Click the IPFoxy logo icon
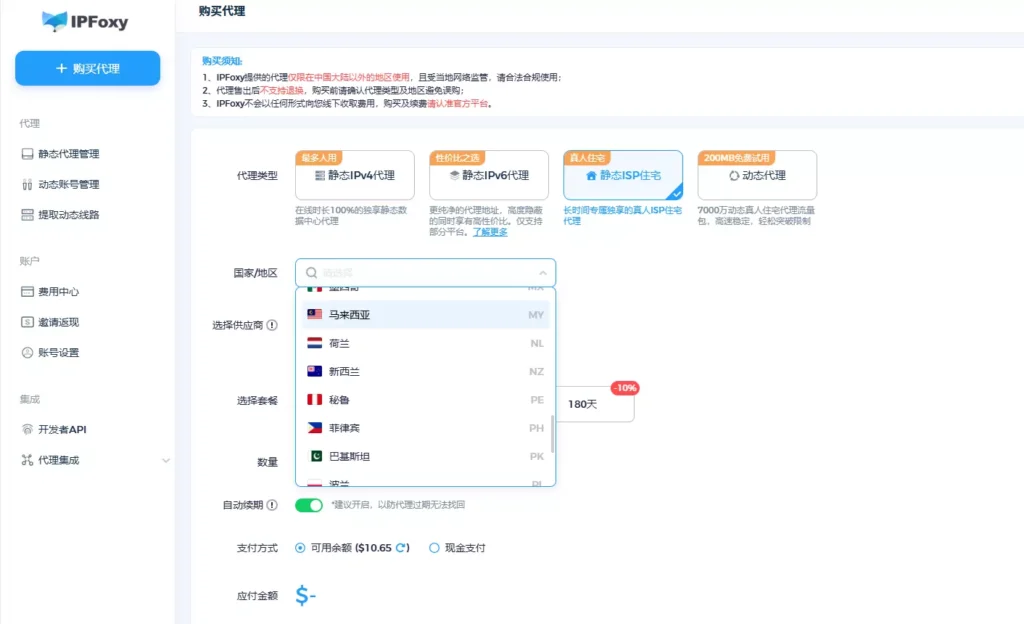This screenshot has width=1024, height=624. pyautogui.click(x=55, y=20)
